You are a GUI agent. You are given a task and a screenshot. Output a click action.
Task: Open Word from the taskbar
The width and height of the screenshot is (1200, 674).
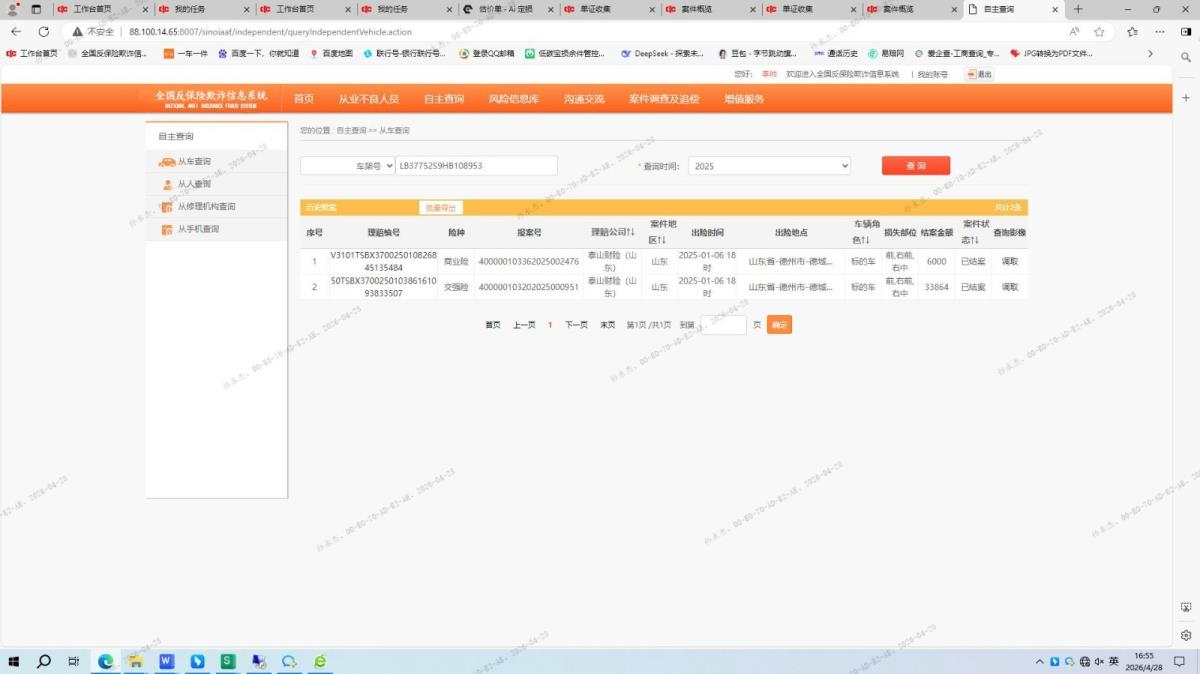coord(166,661)
